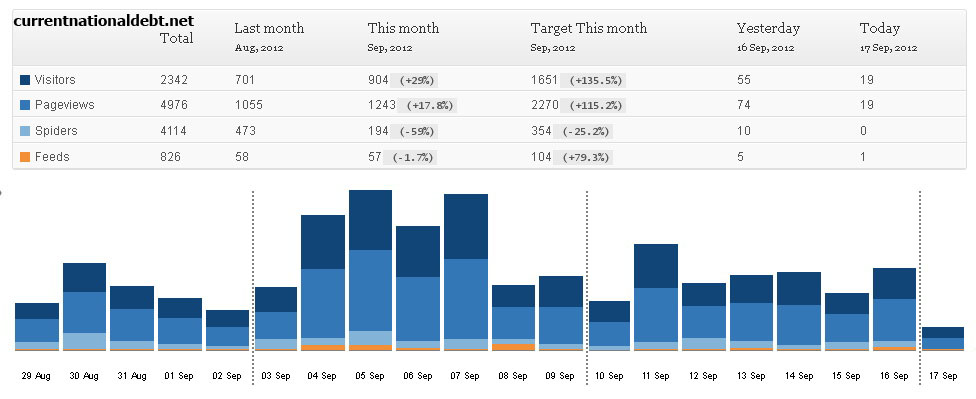Click the 17 Sep bar in chart

(942, 339)
